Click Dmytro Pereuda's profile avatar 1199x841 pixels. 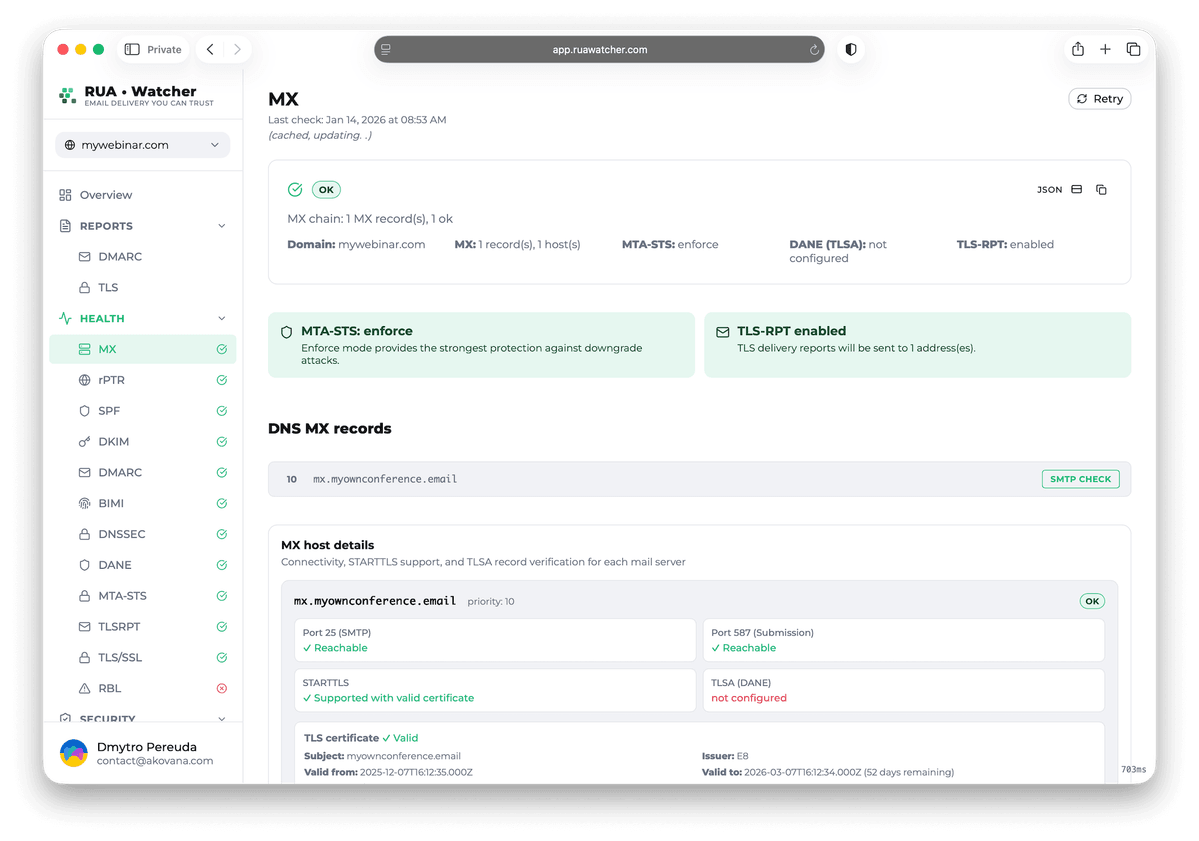pyautogui.click(x=72, y=752)
